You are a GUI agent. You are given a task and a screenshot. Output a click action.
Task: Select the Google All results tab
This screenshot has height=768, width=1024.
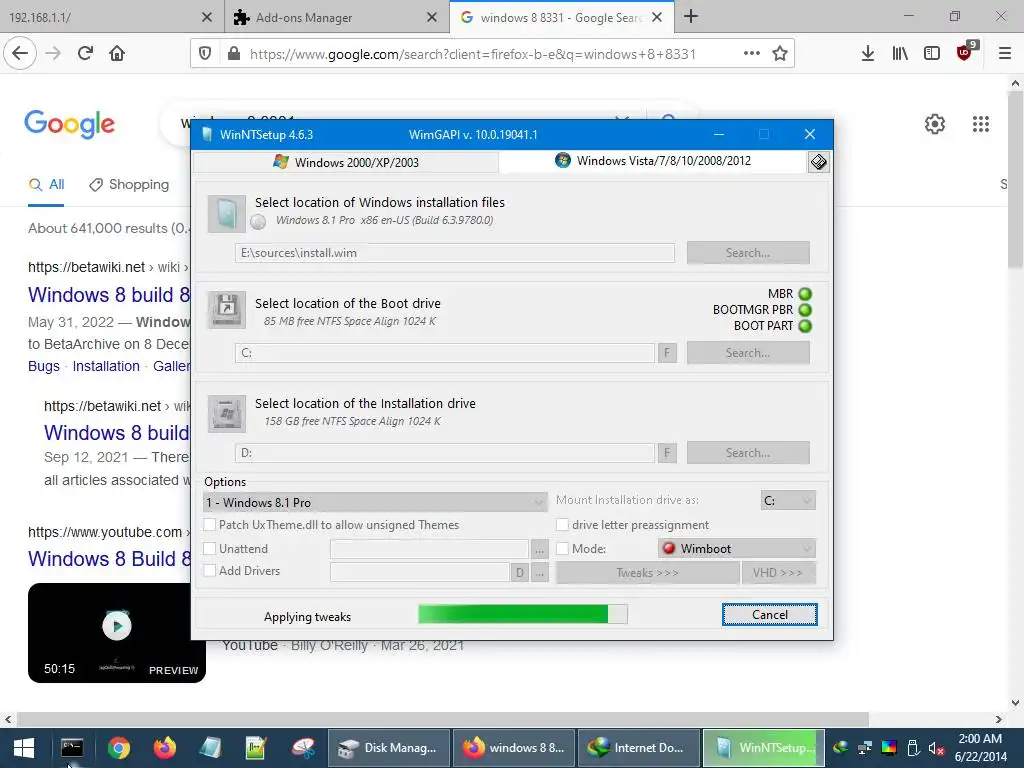tap(46, 185)
